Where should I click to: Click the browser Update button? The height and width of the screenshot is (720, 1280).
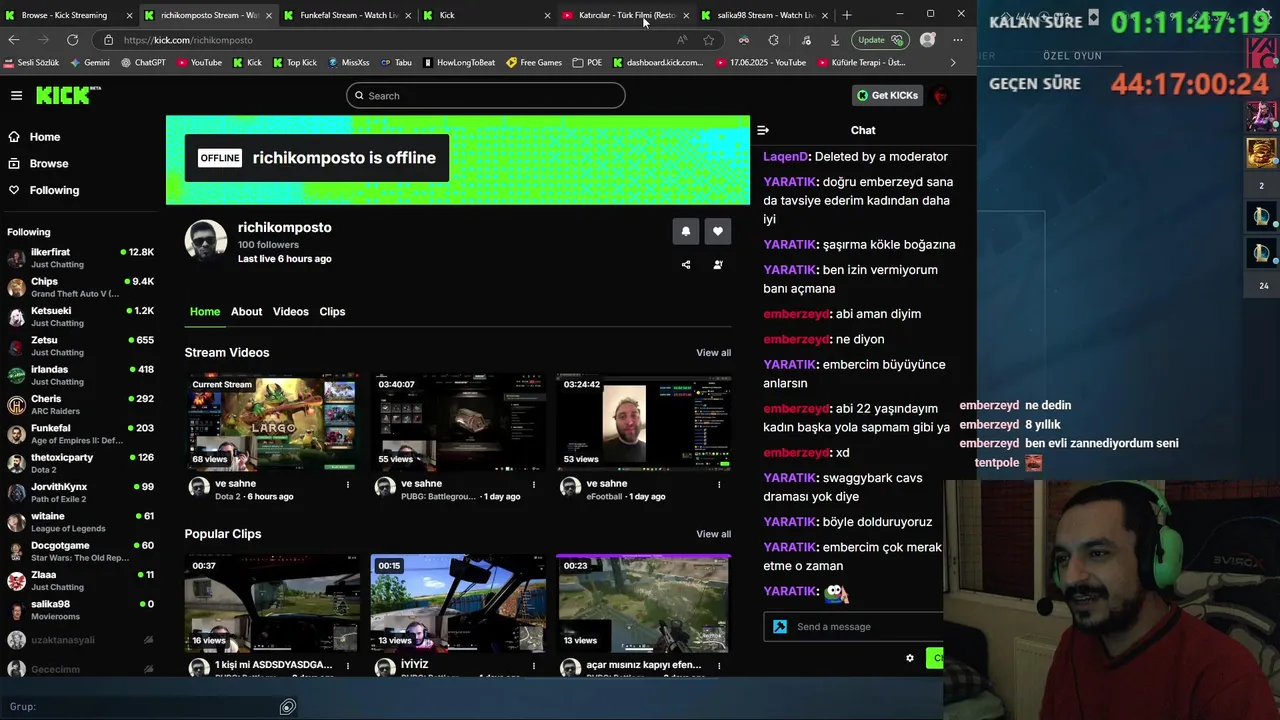(880, 40)
